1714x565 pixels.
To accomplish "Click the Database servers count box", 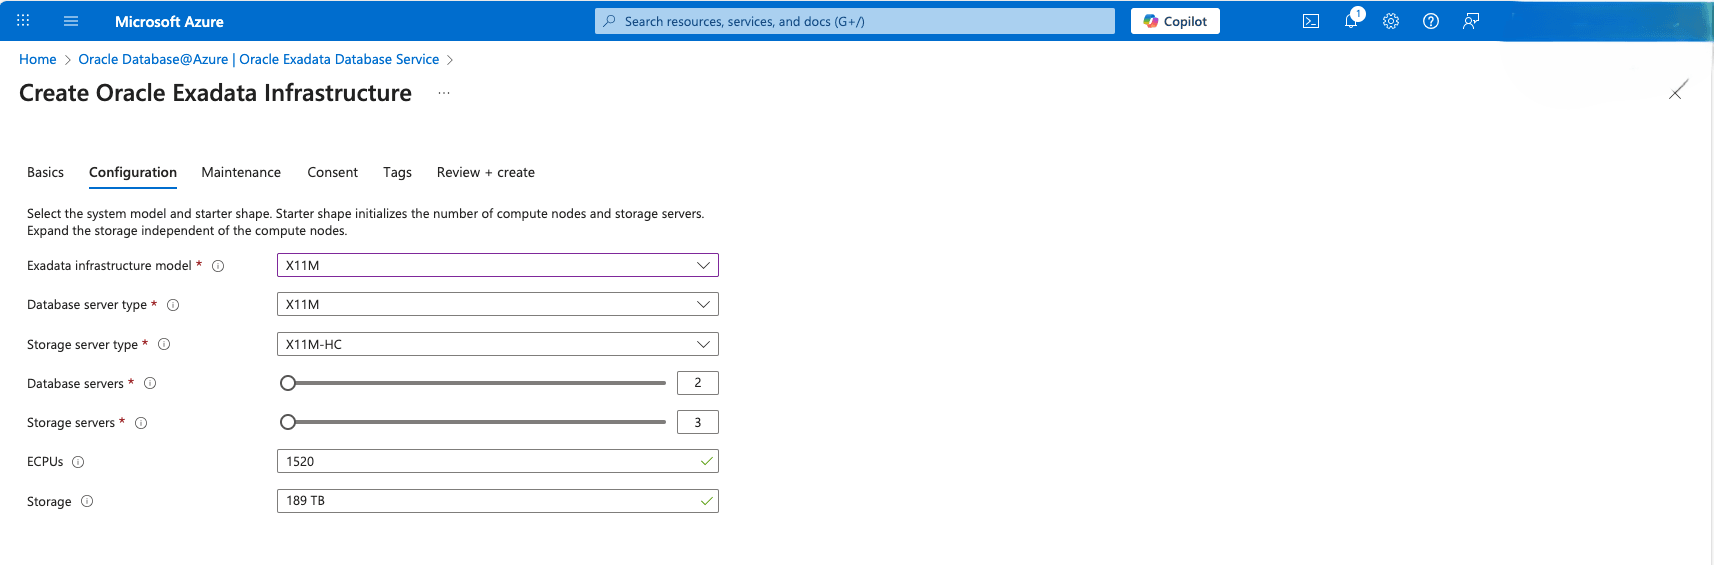I will click(x=698, y=383).
